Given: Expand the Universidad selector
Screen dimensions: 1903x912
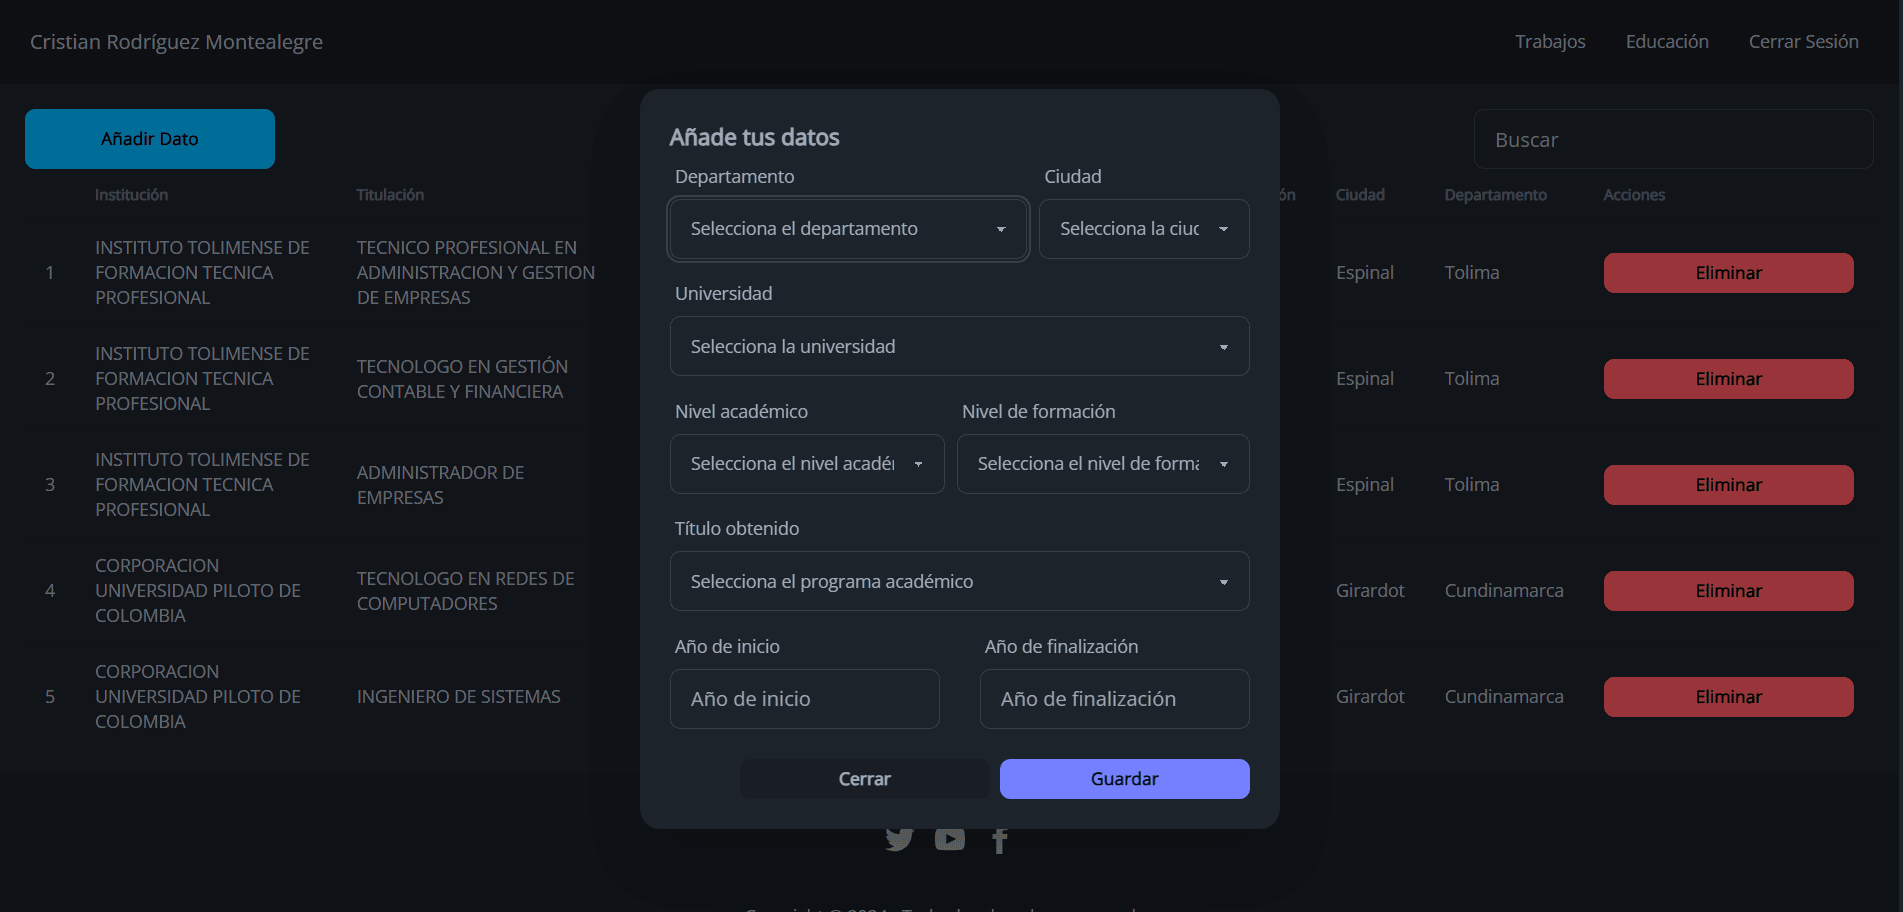Looking at the screenshot, I should 960,346.
